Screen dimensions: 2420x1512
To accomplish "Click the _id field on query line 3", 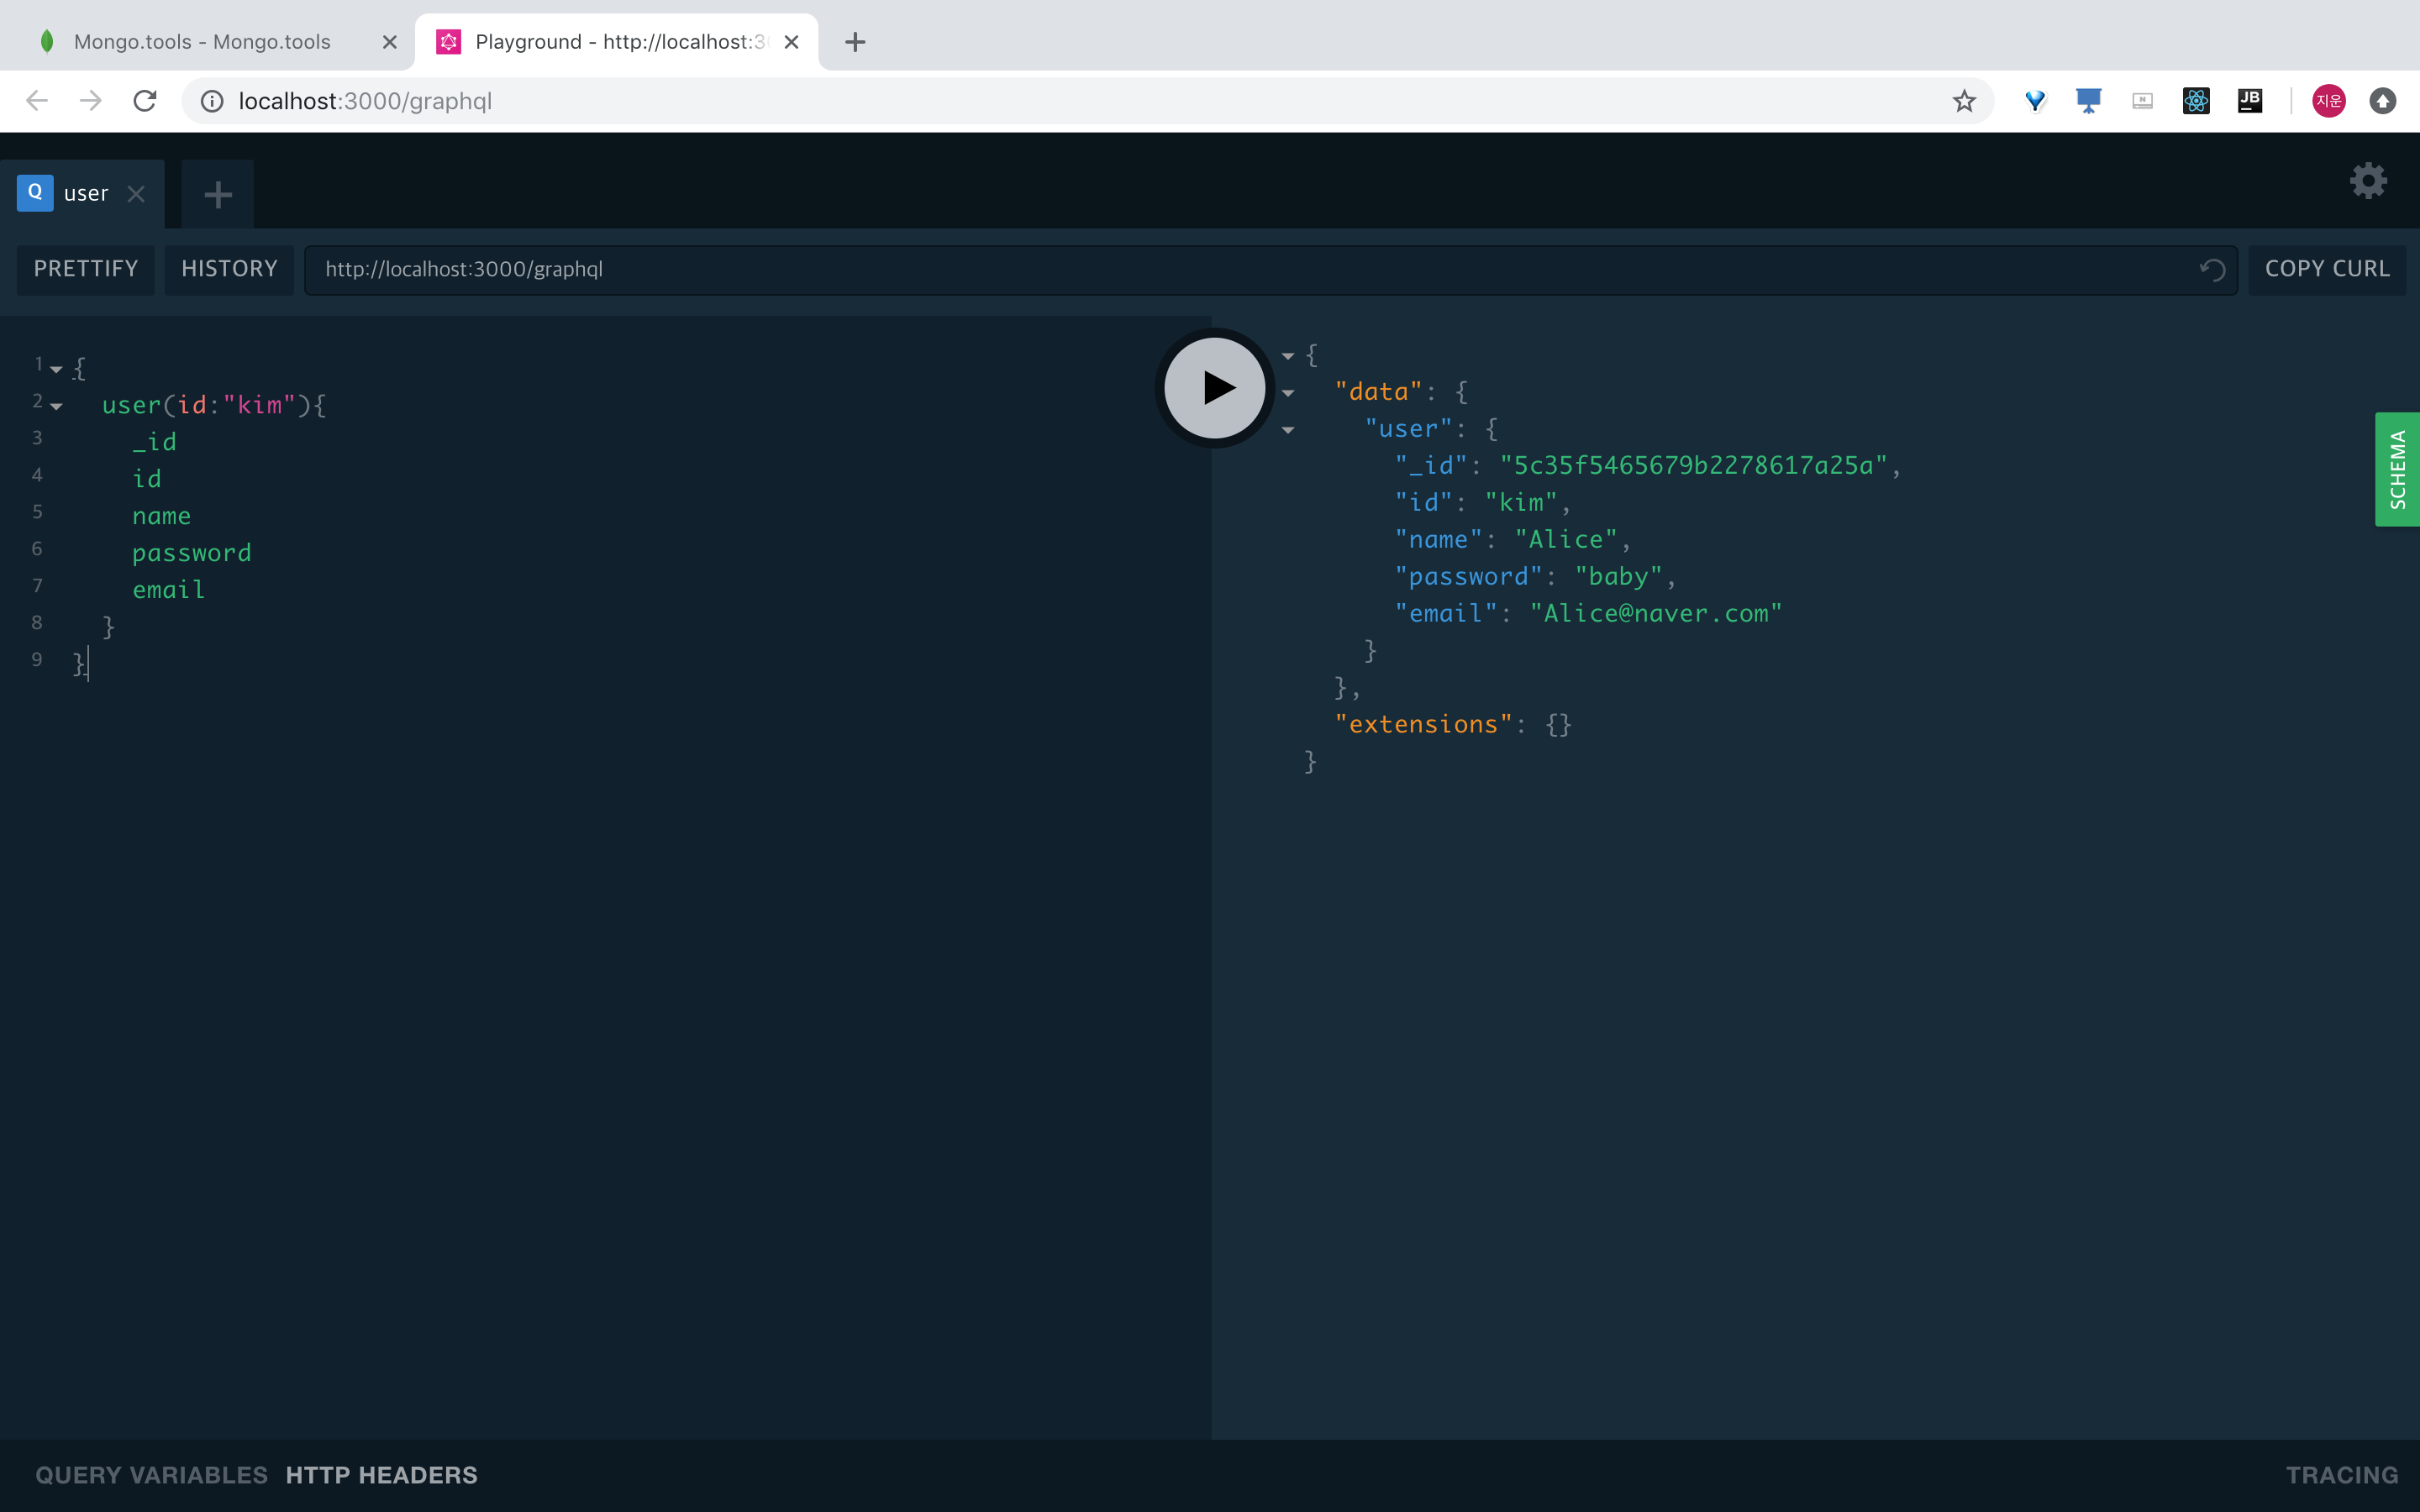I will [154, 442].
